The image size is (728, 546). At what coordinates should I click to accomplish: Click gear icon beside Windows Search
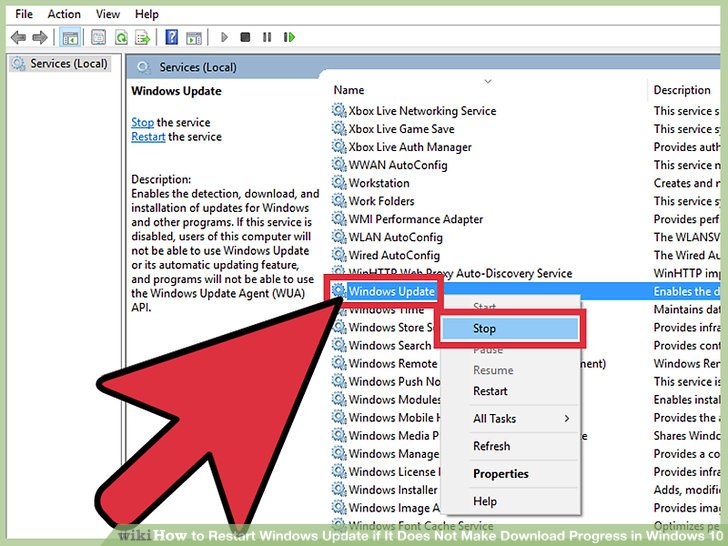(339, 345)
